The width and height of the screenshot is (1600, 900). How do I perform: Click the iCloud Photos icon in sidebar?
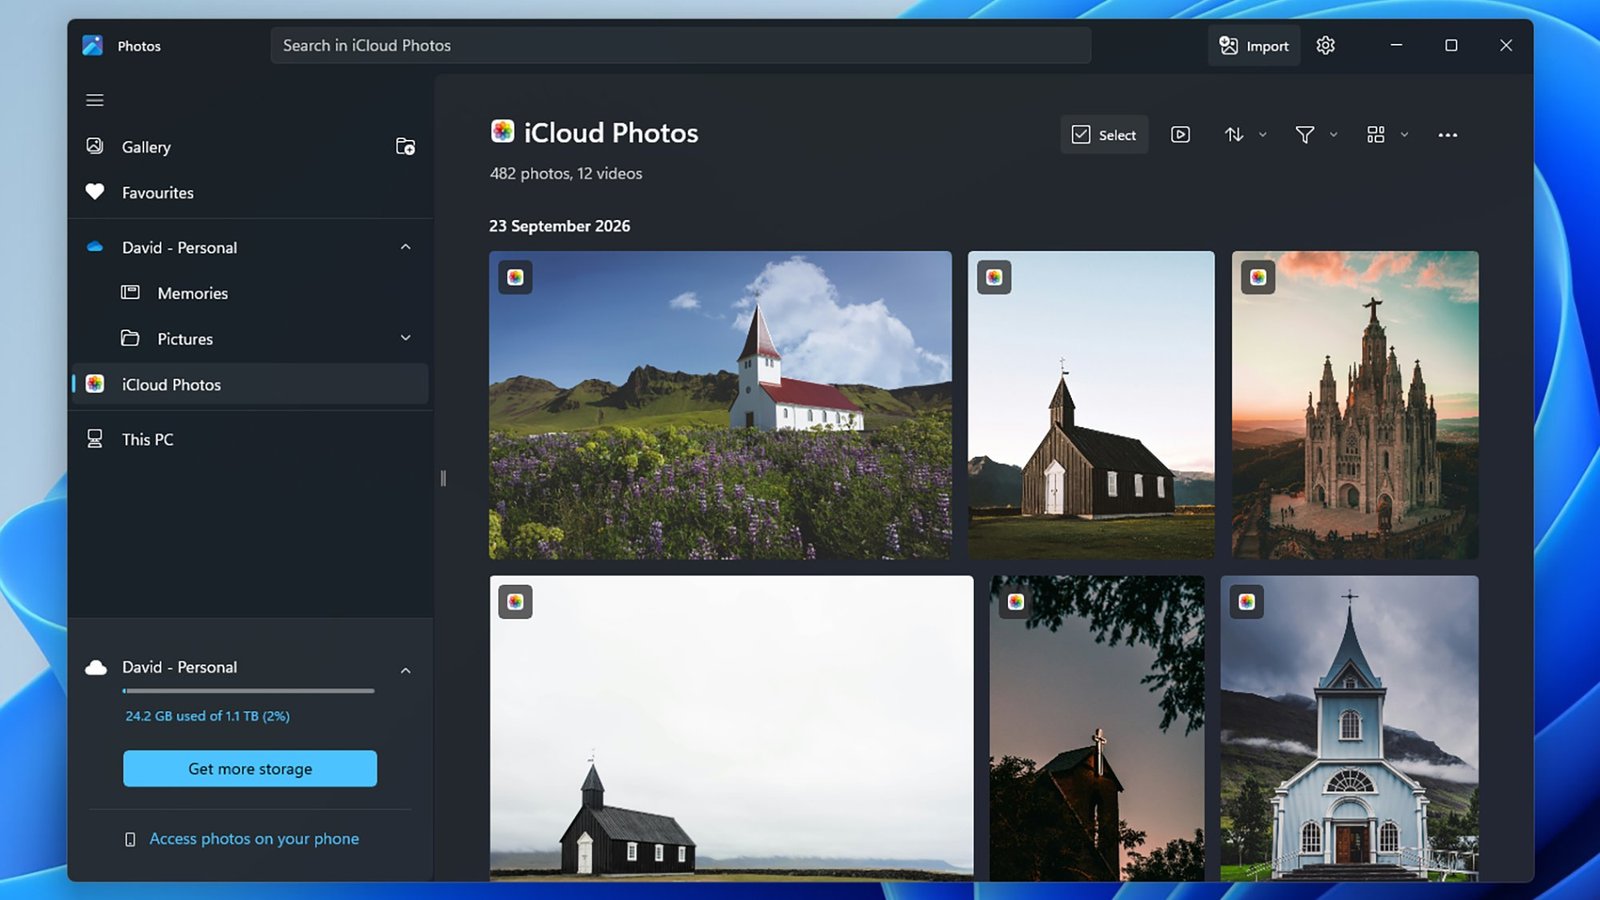[95, 384]
